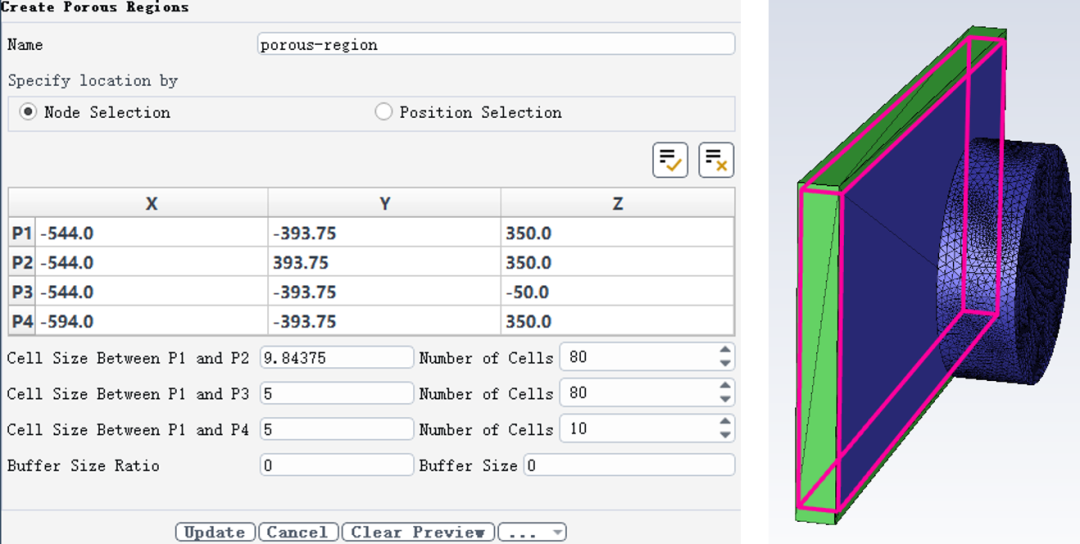Click the Buffer Size input field
This screenshot has width=1080, height=544.
click(628, 466)
